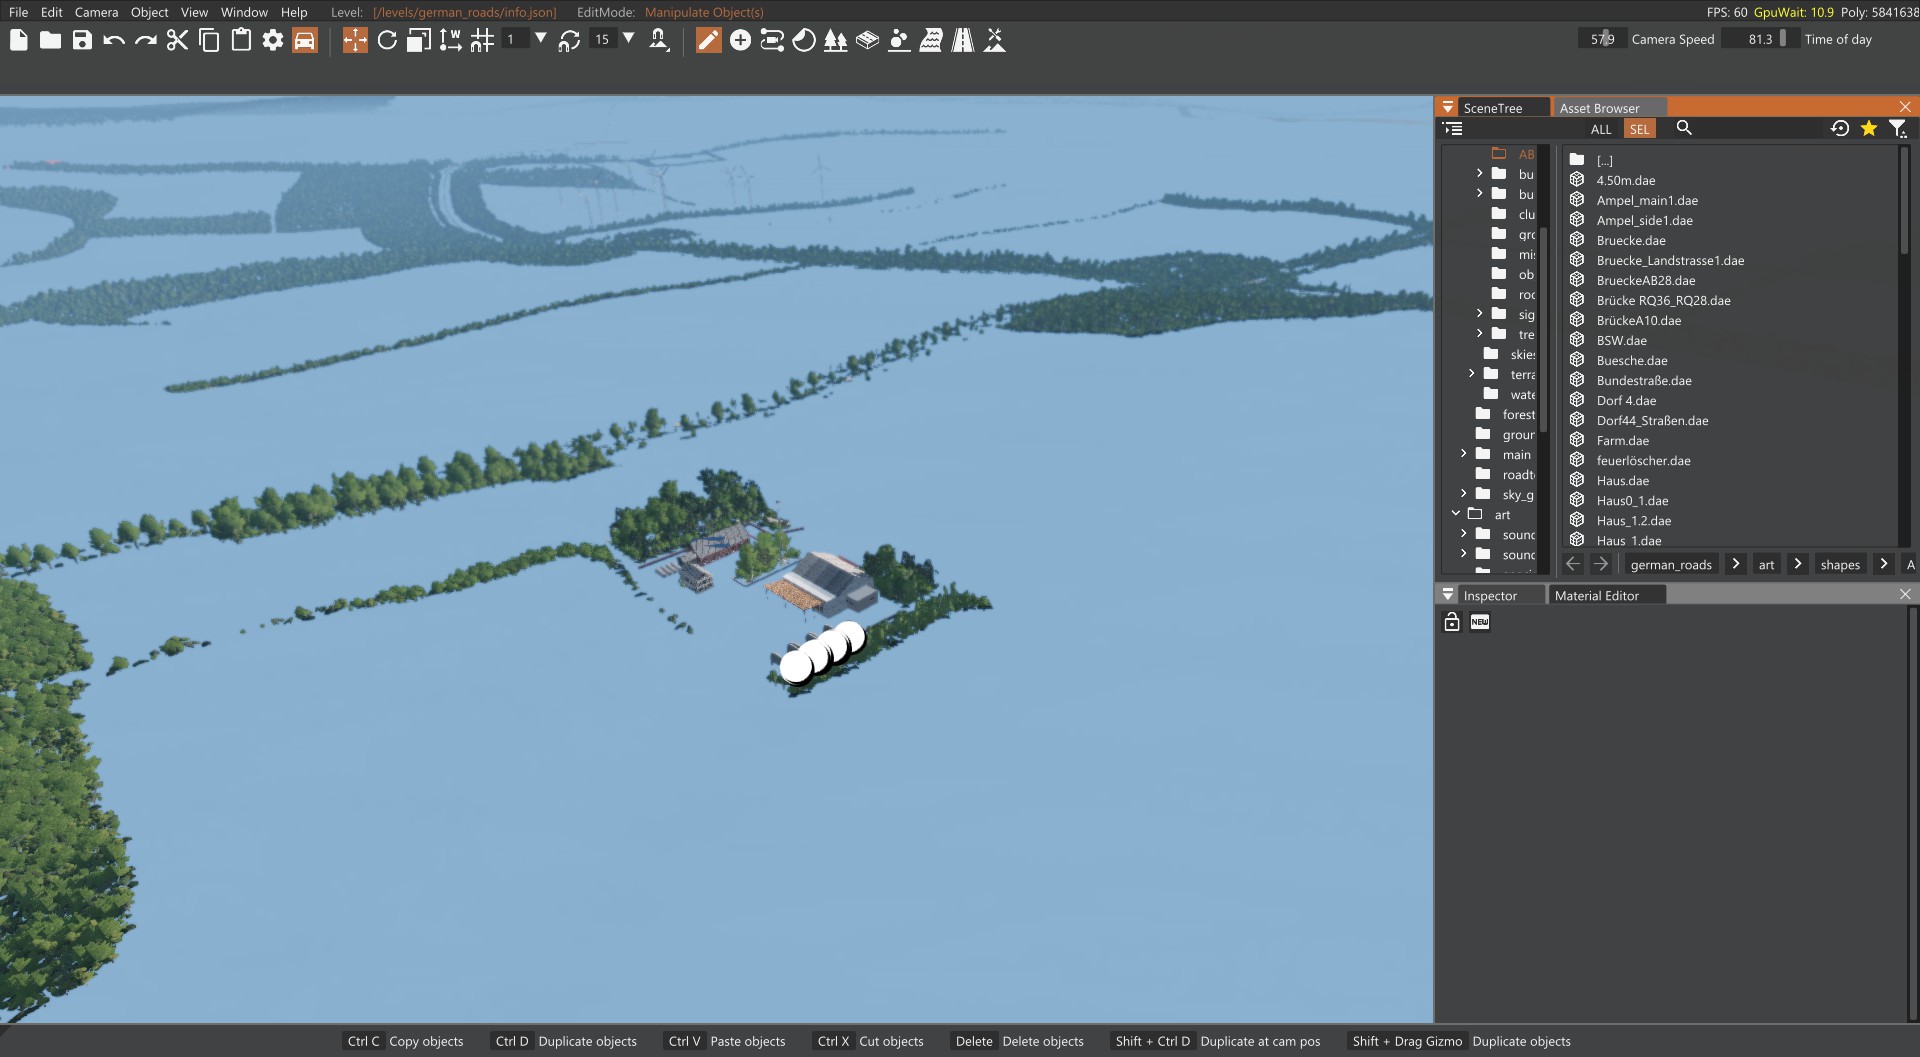
Task: Expand the main folder in the tree
Action: [x=1464, y=454]
